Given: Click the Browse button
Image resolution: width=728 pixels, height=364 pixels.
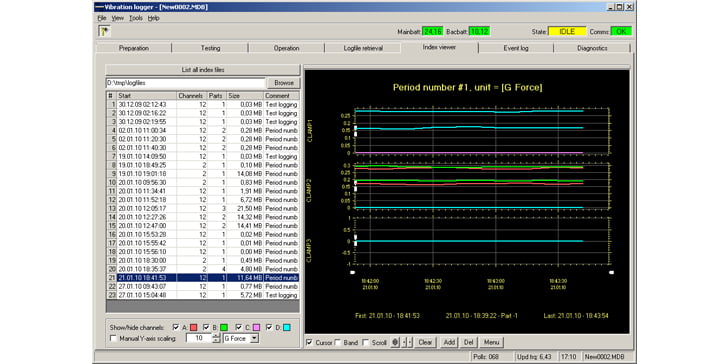Looking at the screenshot, I should [284, 83].
